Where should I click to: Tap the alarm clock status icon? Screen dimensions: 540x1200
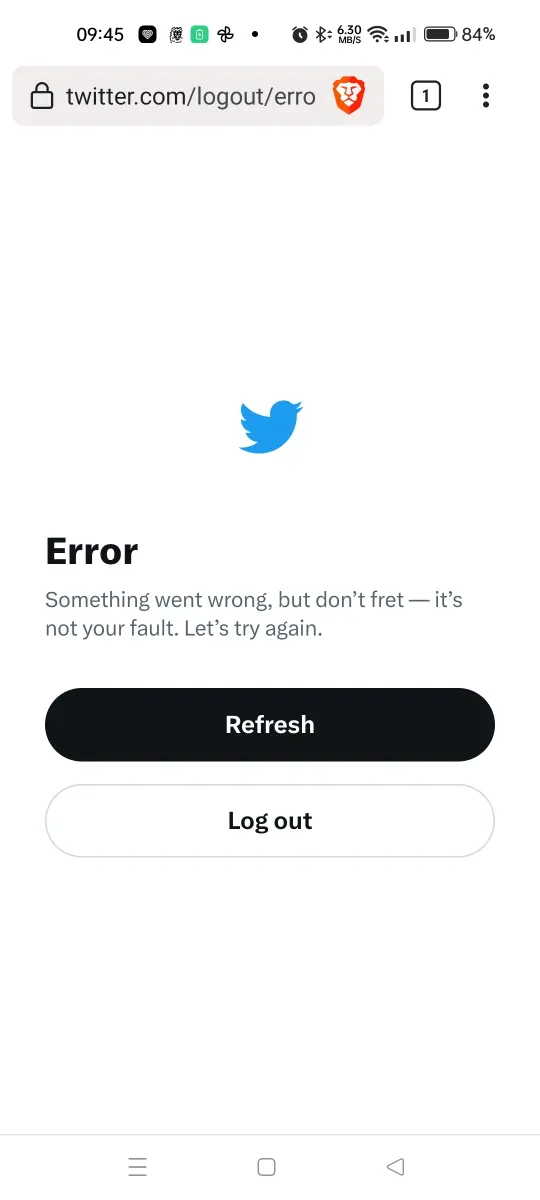pos(300,34)
